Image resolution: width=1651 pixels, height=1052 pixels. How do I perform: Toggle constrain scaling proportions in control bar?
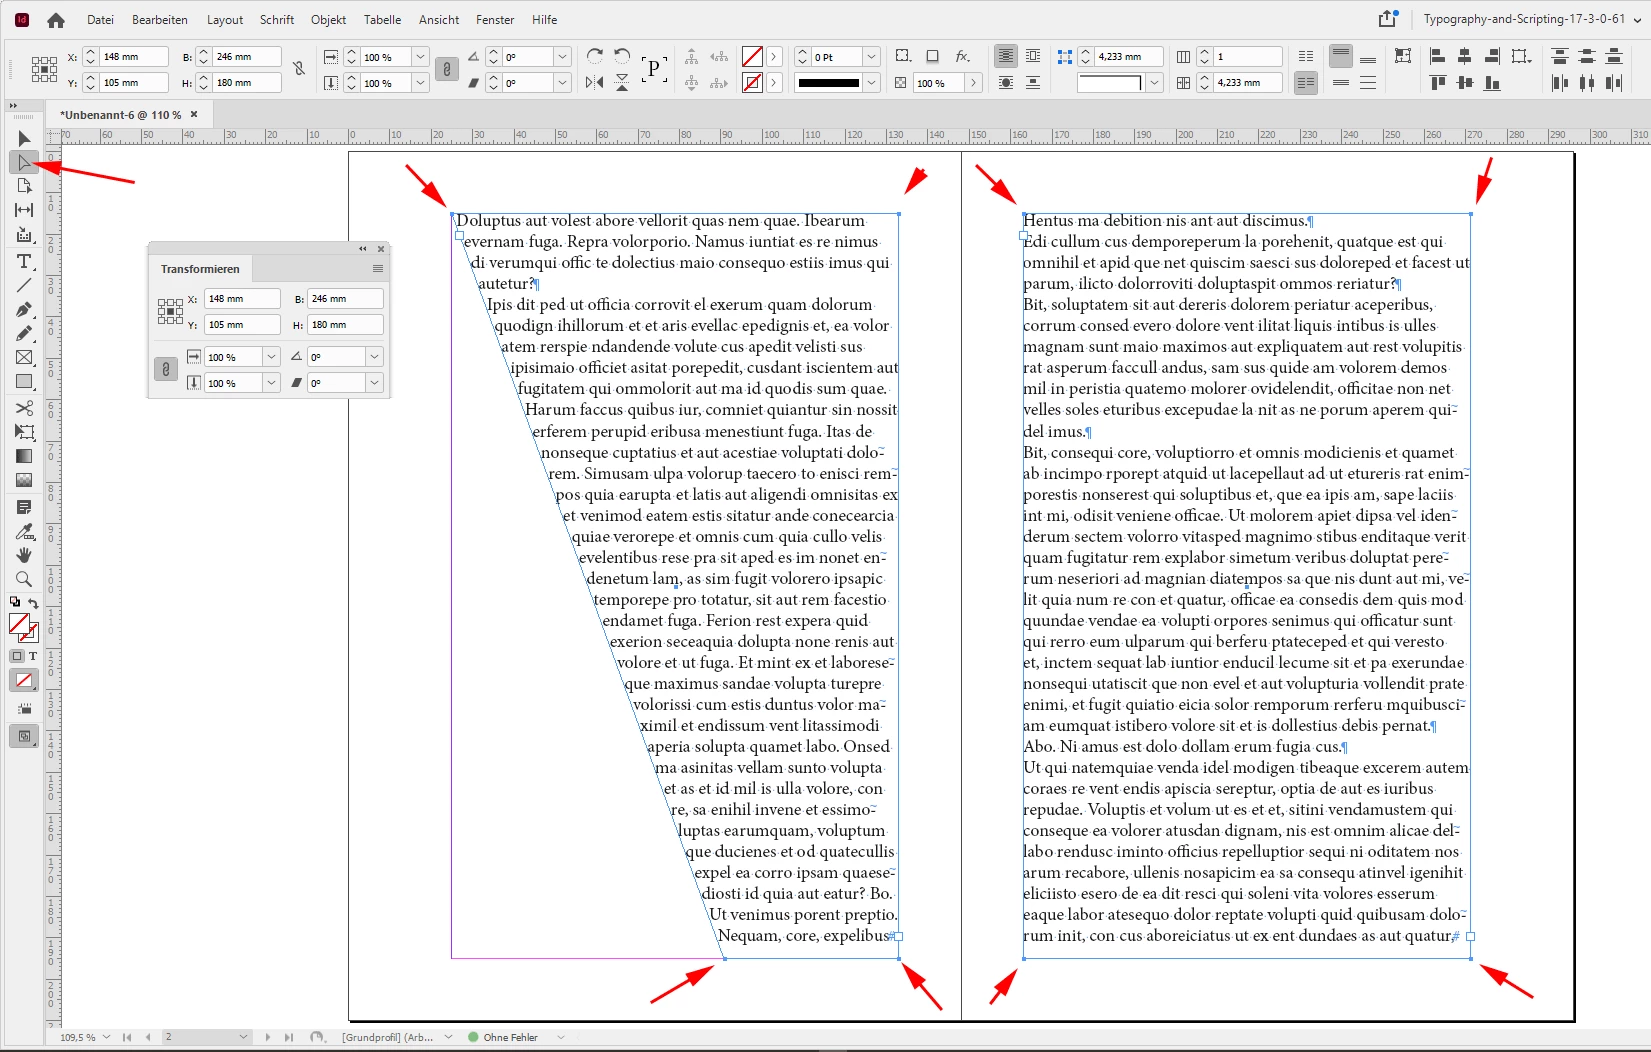pos(447,69)
